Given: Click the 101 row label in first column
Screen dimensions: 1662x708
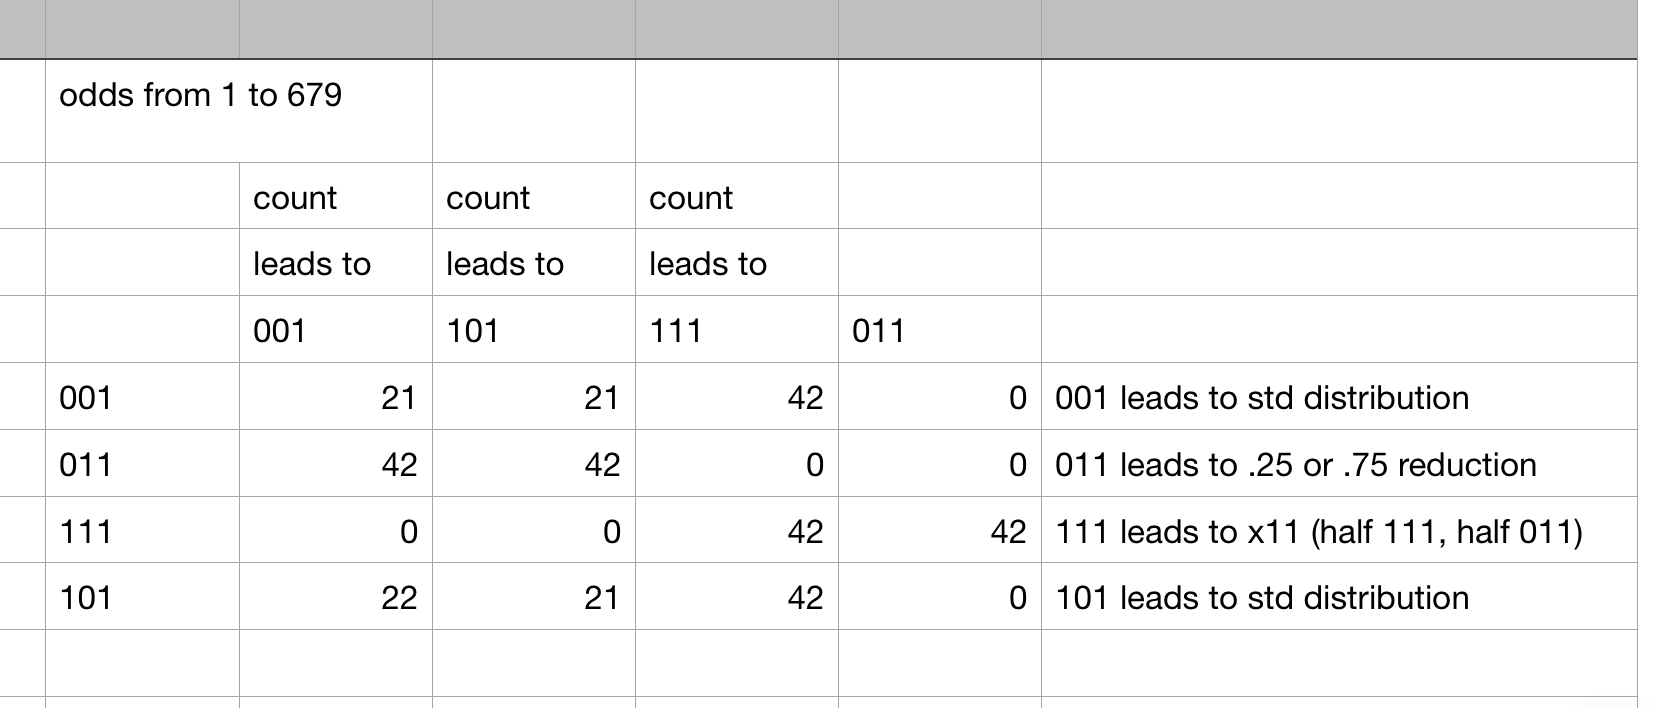Looking at the screenshot, I should pos(86,598).
